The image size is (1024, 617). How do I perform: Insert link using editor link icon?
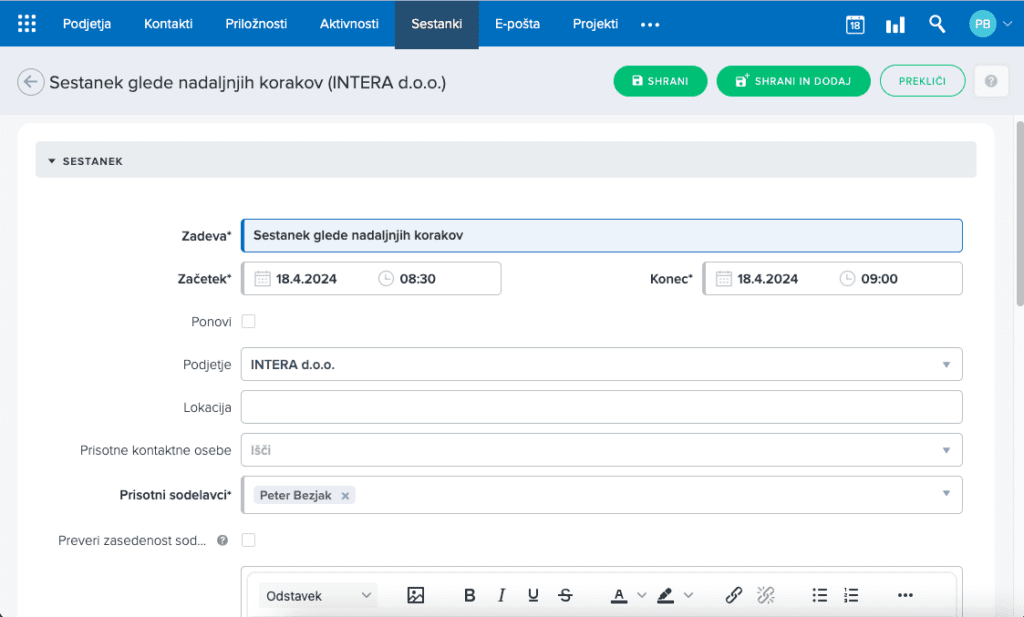coord(734,595)
